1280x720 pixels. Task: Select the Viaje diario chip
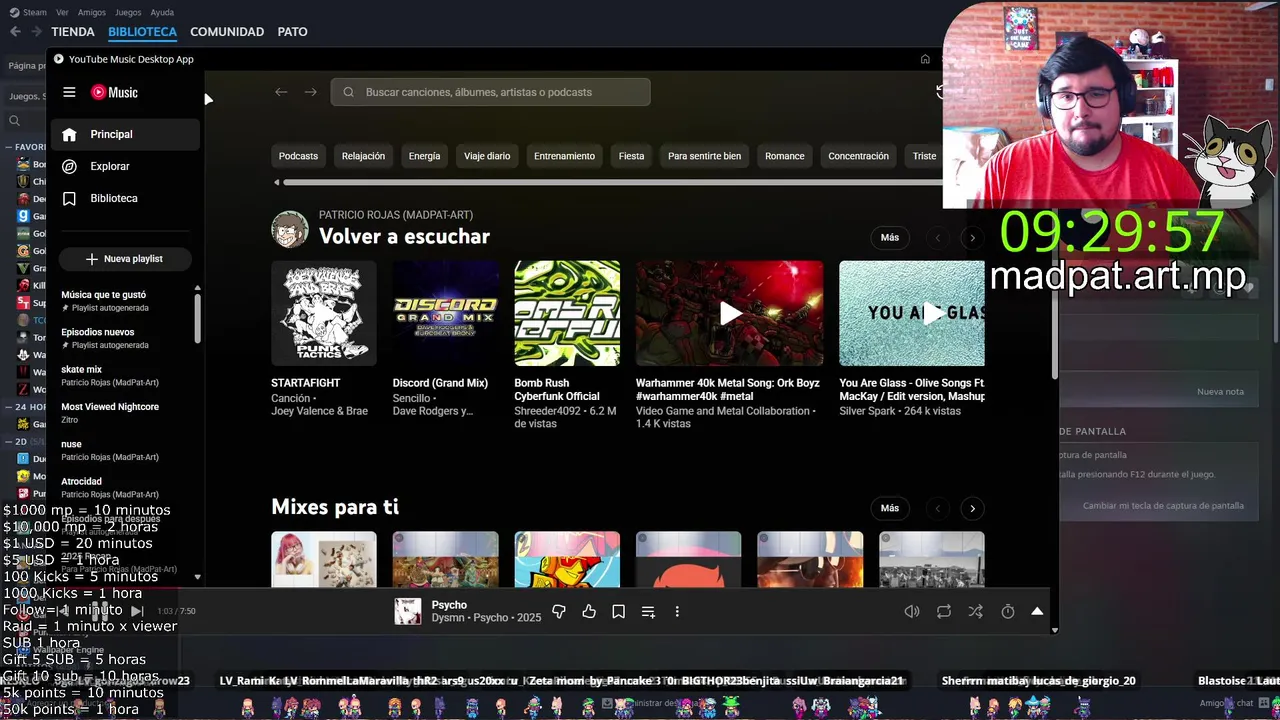tap(487, 156)
